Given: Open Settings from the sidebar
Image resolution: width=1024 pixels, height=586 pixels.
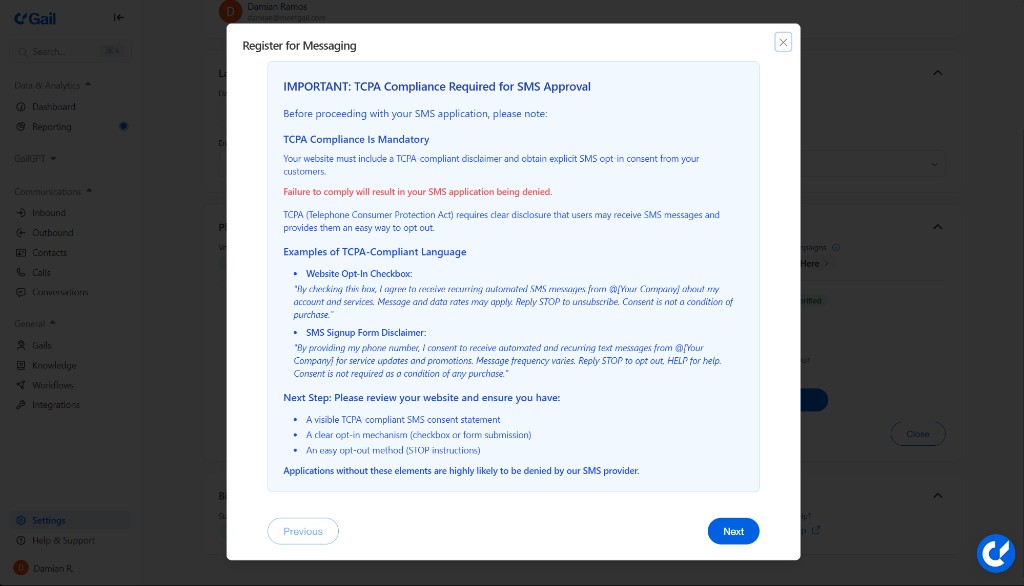Looking at the screenshot, I should [48, 520].
